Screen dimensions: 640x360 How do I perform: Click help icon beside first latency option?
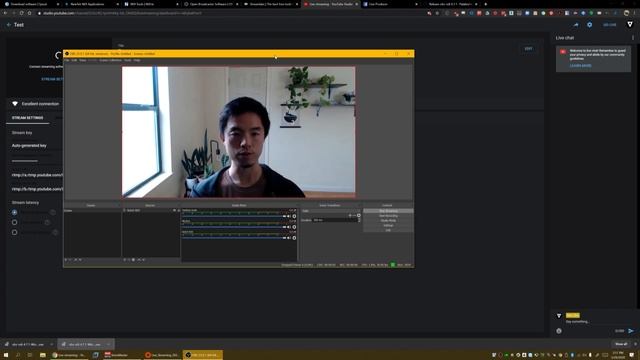click(x=53, y=212)
